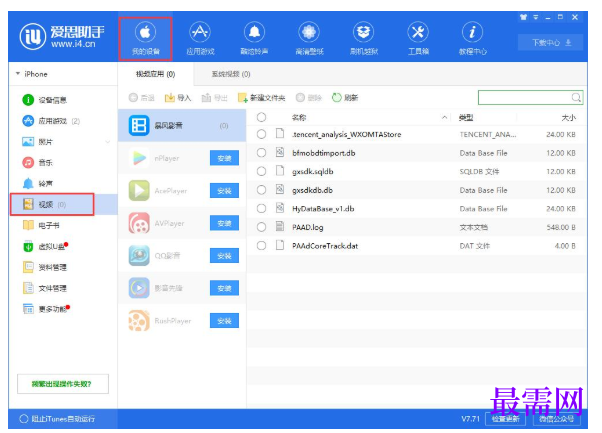Click the 大小 size column header
The height and width of the screenshot is (433, 602).
point(569,117)
